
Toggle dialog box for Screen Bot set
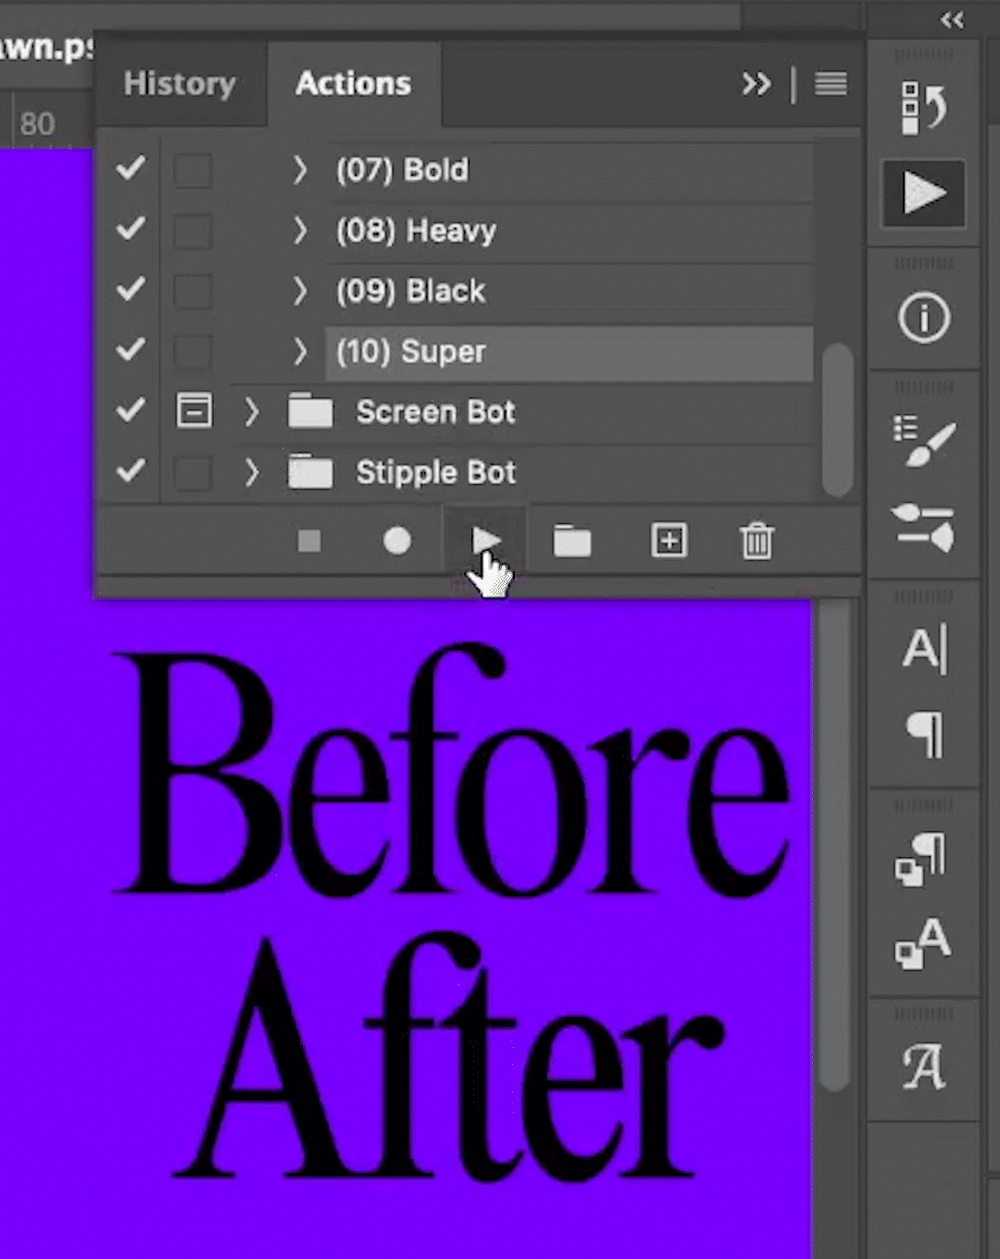click(x=193, y=411)
